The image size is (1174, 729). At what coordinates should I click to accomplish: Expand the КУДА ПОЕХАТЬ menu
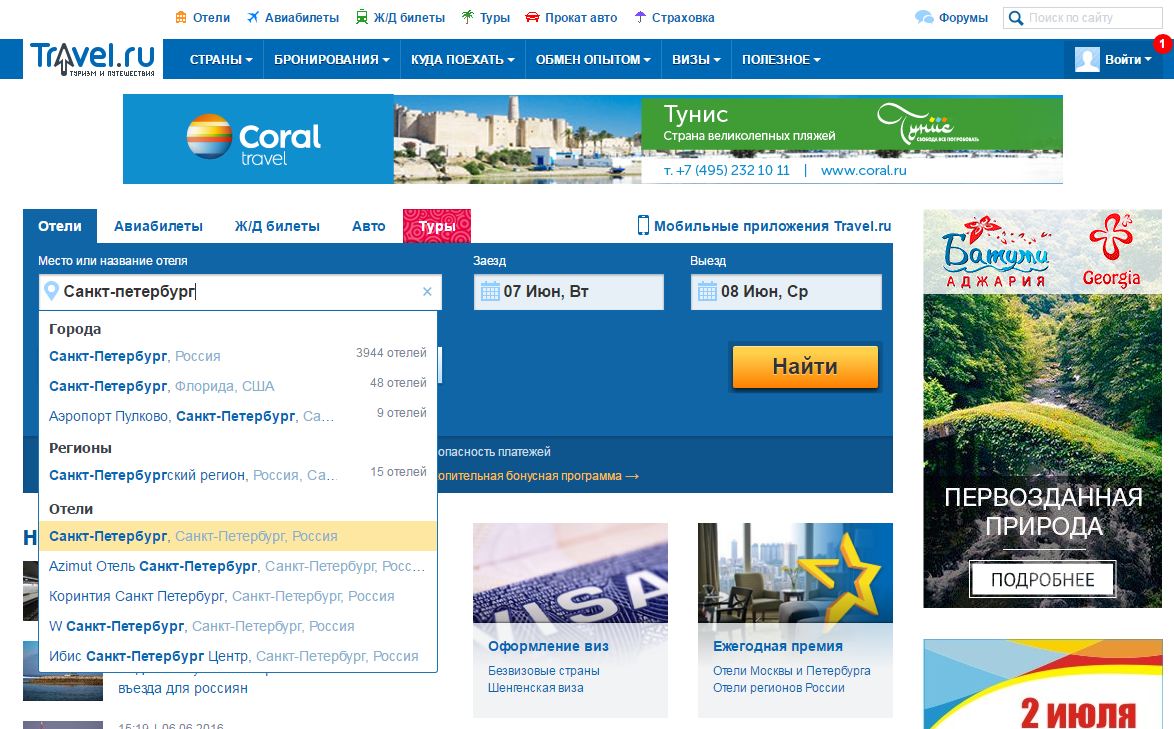(x=463, y=59)
